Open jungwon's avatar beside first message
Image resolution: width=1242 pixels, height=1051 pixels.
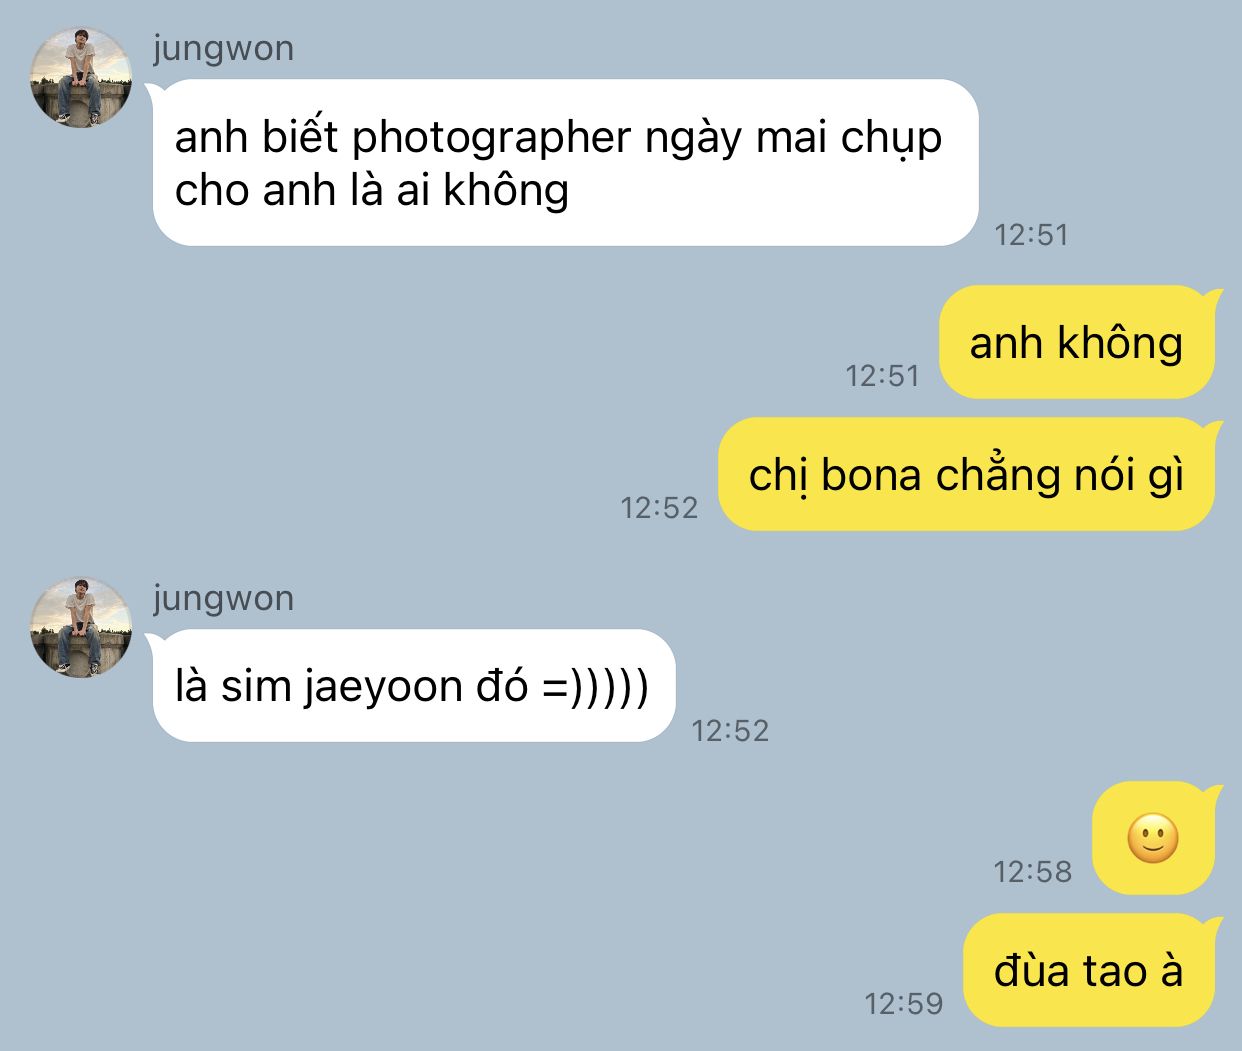[80, 77]
